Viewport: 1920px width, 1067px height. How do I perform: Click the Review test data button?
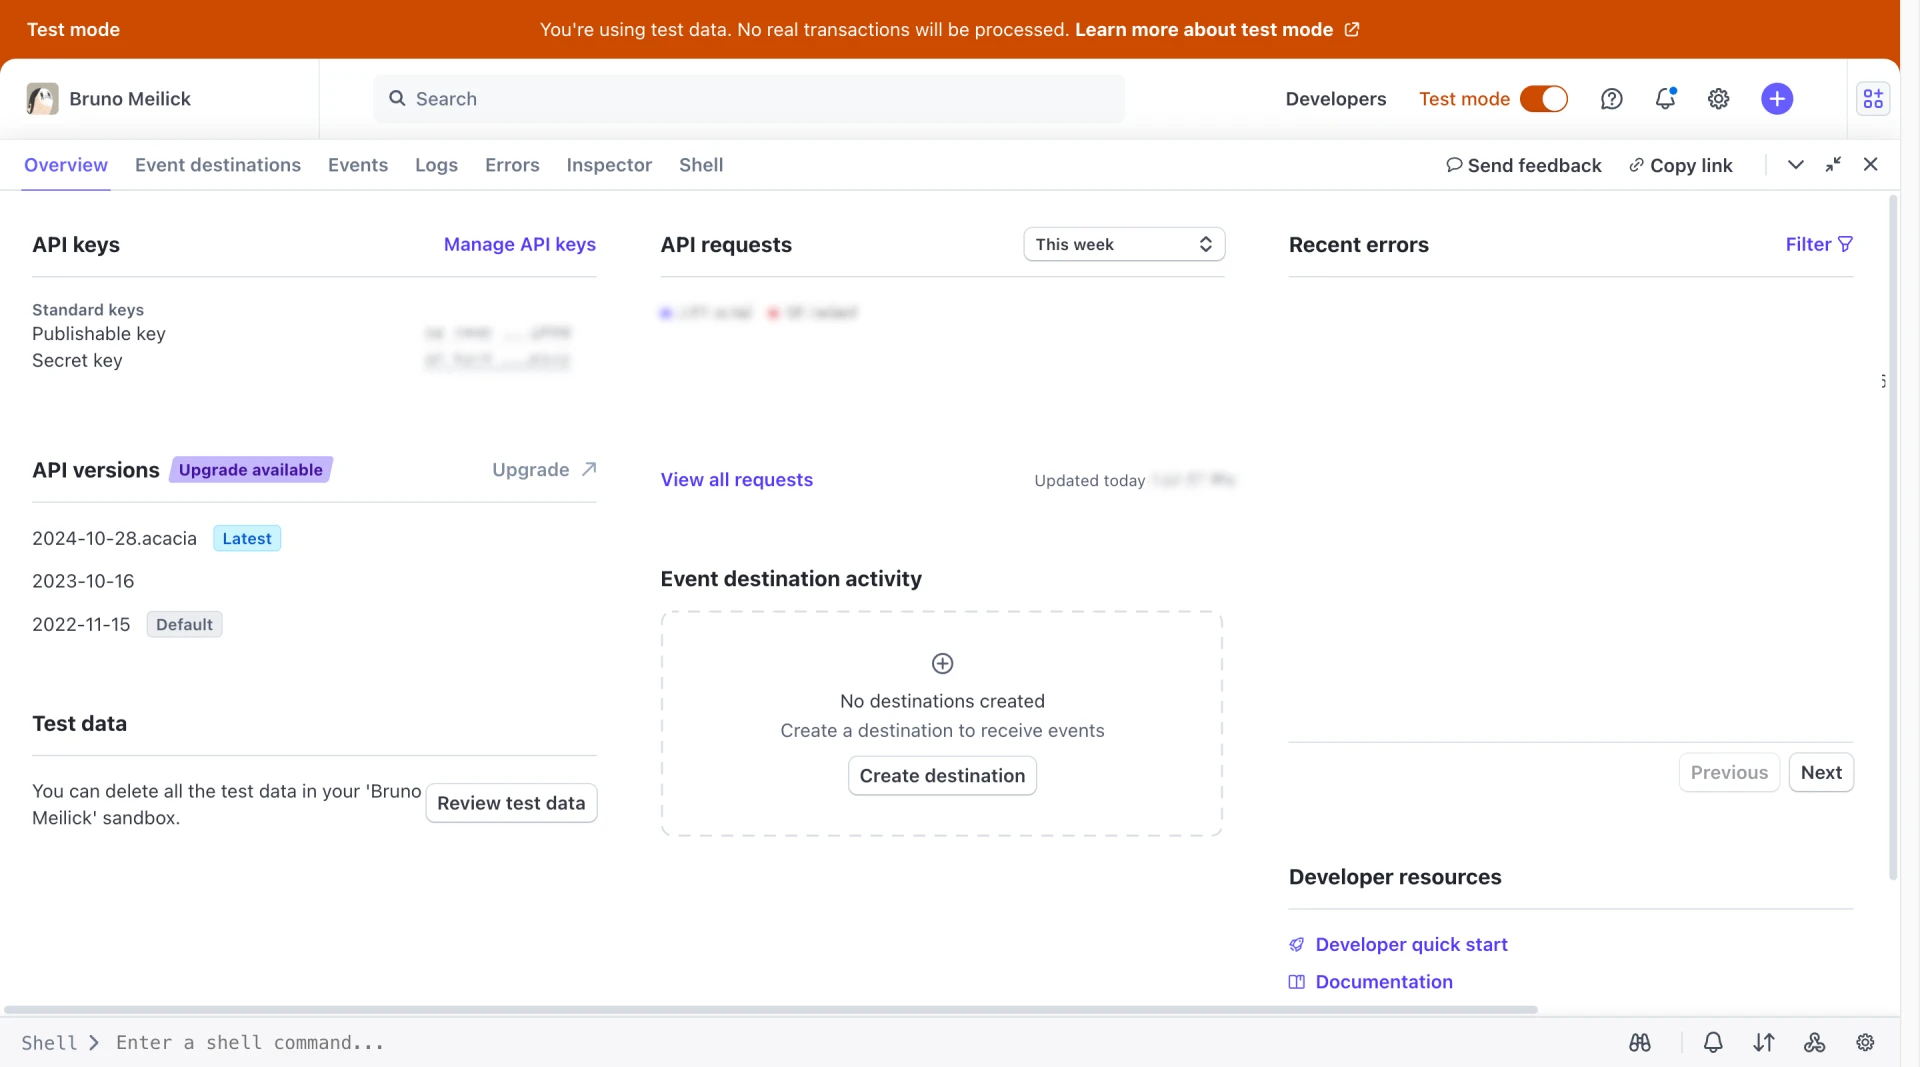point(510,803)
